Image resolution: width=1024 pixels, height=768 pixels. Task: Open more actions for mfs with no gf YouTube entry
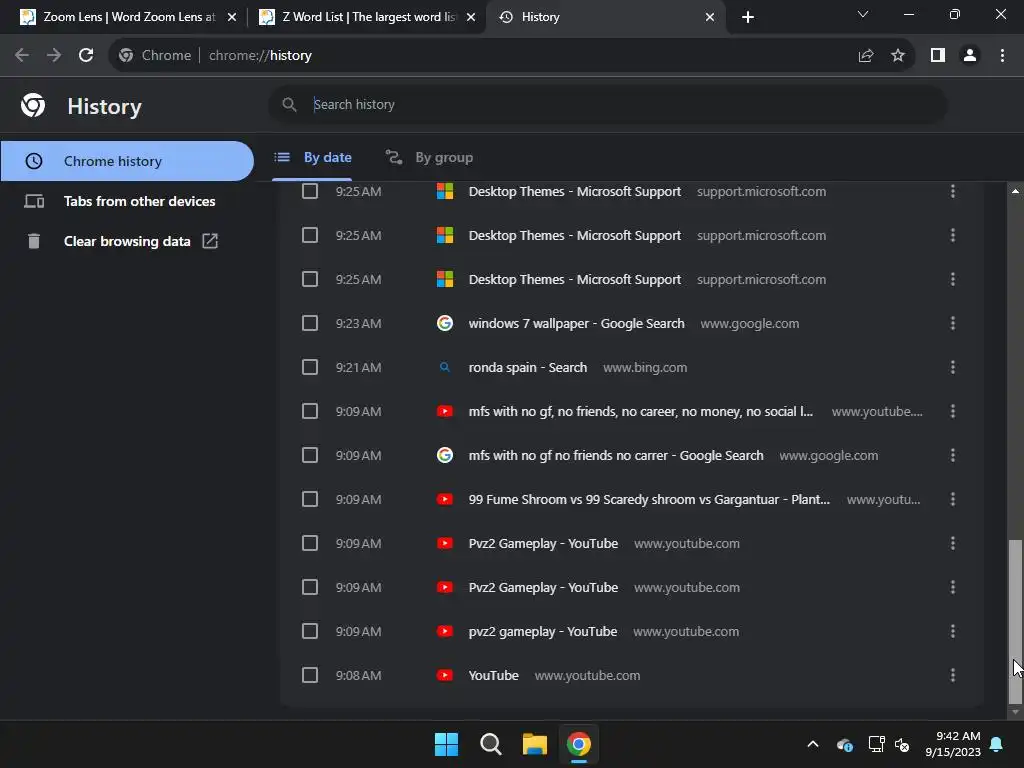[953, 411]
